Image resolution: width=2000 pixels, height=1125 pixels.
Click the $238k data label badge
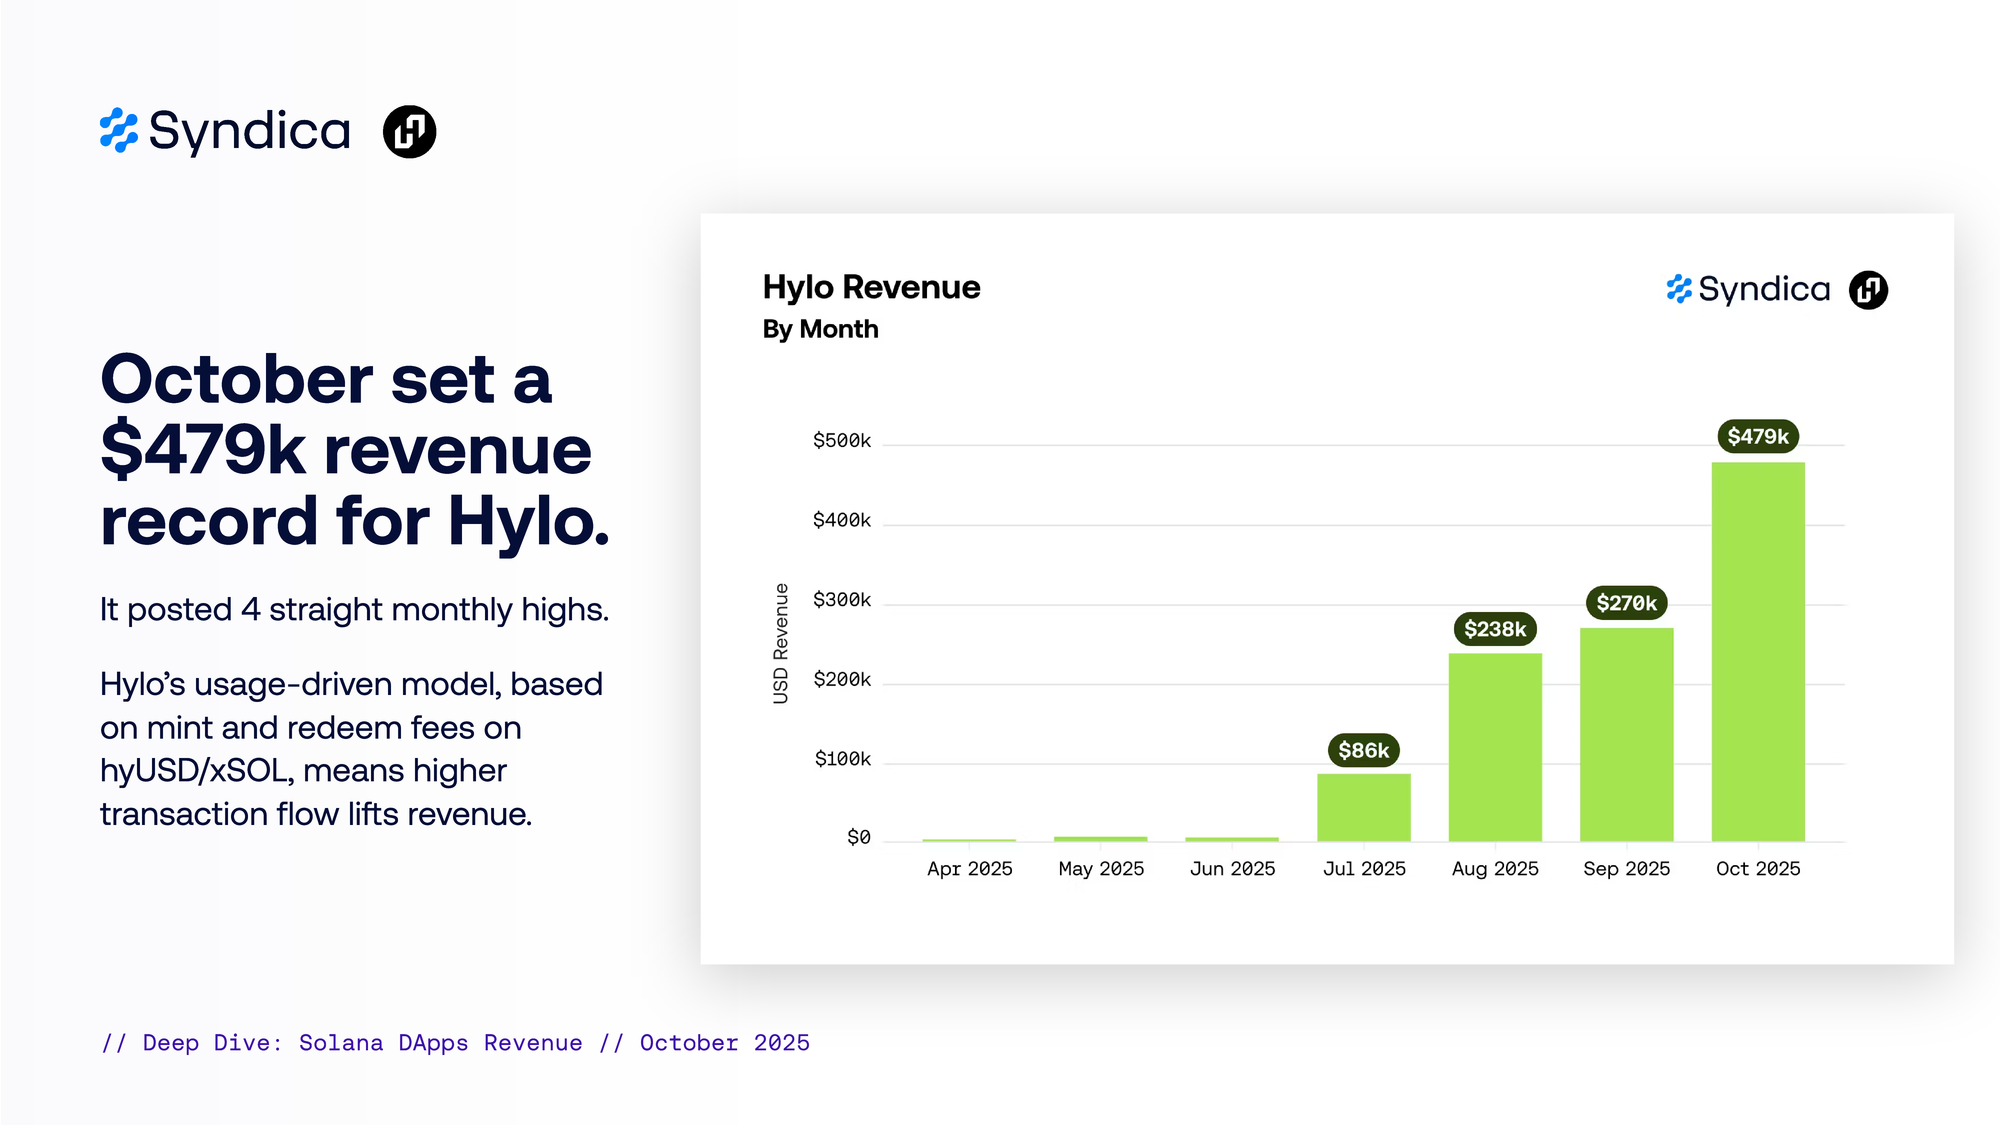pos(1494,629)
